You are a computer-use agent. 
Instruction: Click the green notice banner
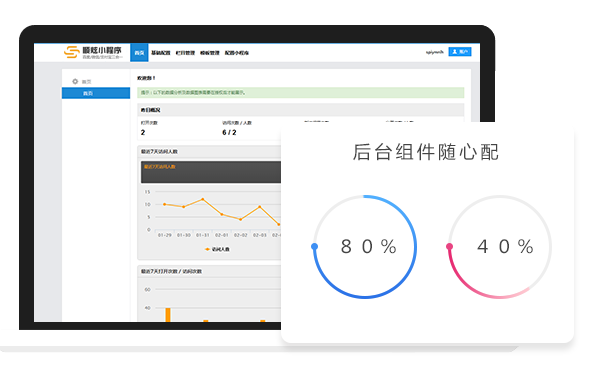[301, 92]
